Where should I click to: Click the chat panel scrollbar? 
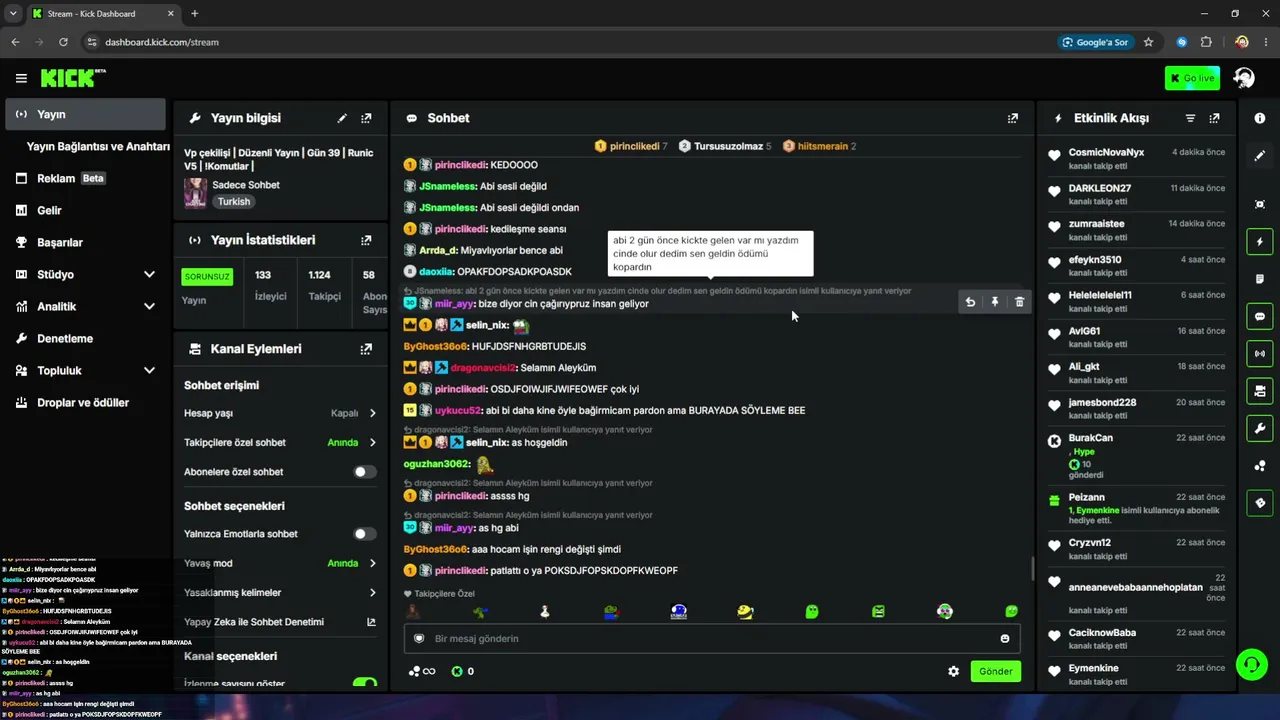pos(1033,568)
